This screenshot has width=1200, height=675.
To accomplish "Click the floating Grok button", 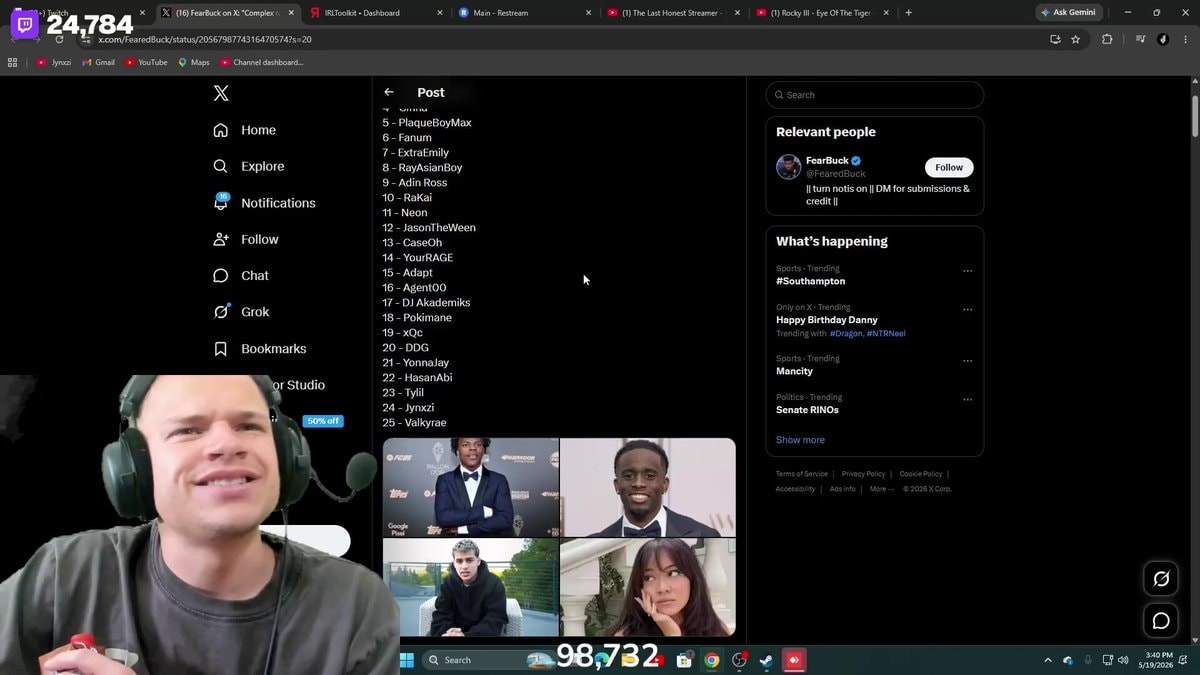I will pos(1161,579).
